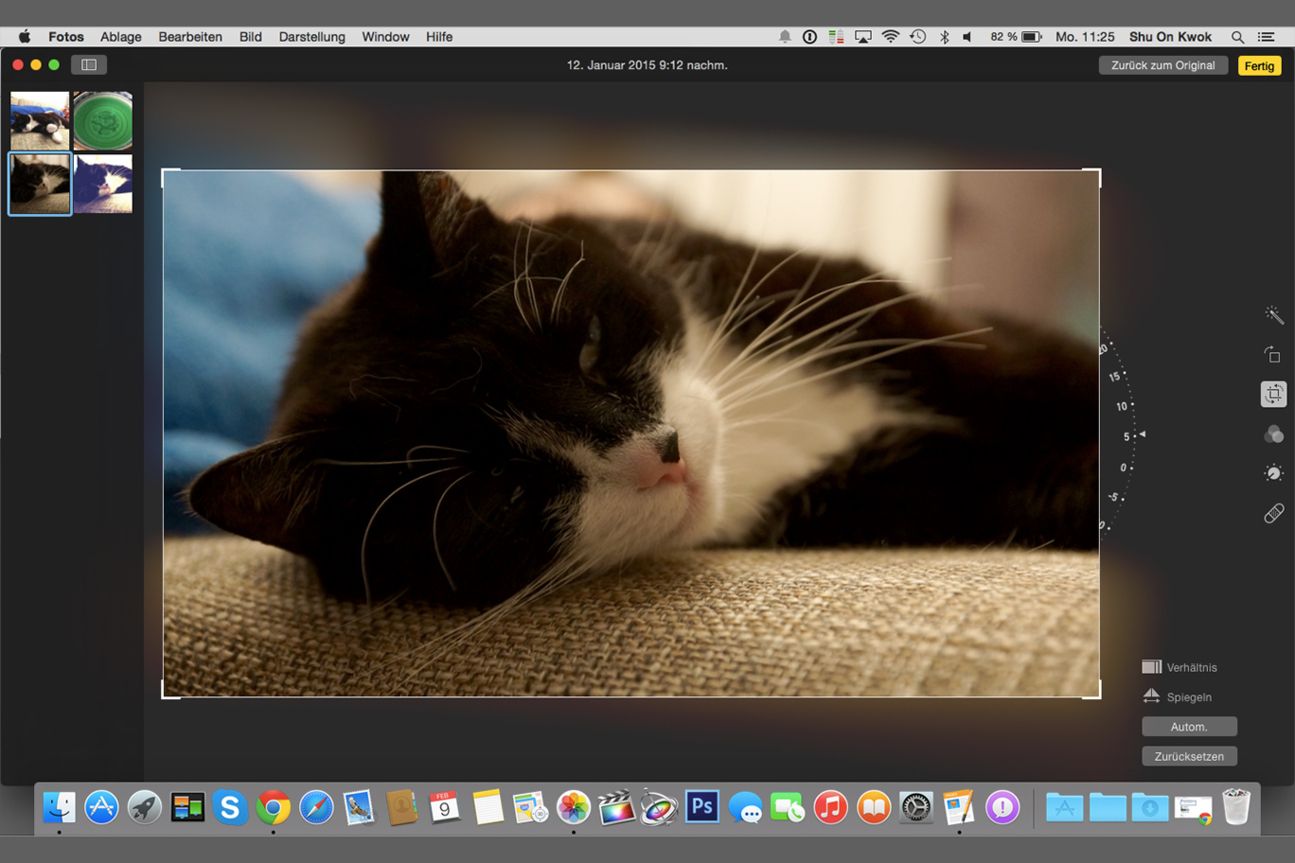Click the Time Machine menu bar icon
The width and height of the screenshot is (1295, 863).
[918, 37]
